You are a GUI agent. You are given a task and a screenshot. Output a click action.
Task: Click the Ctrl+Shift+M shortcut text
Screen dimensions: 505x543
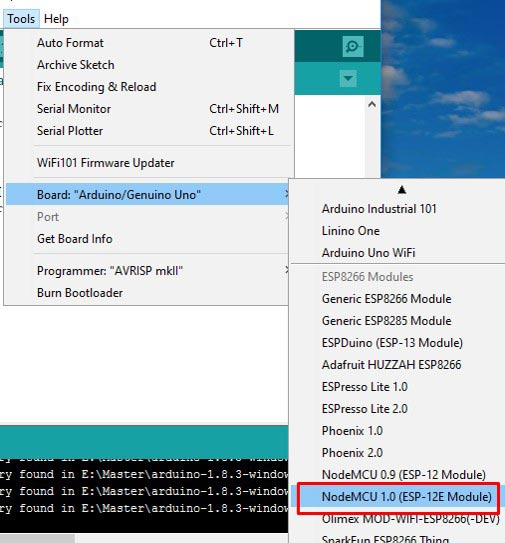244,109
